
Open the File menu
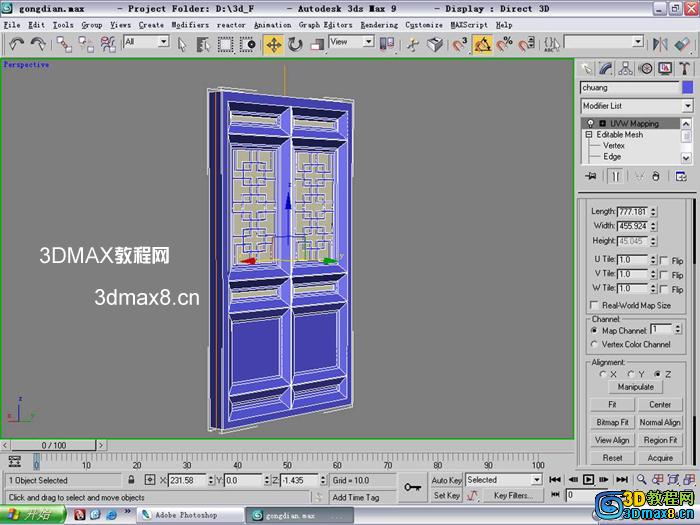coord(12,25)
